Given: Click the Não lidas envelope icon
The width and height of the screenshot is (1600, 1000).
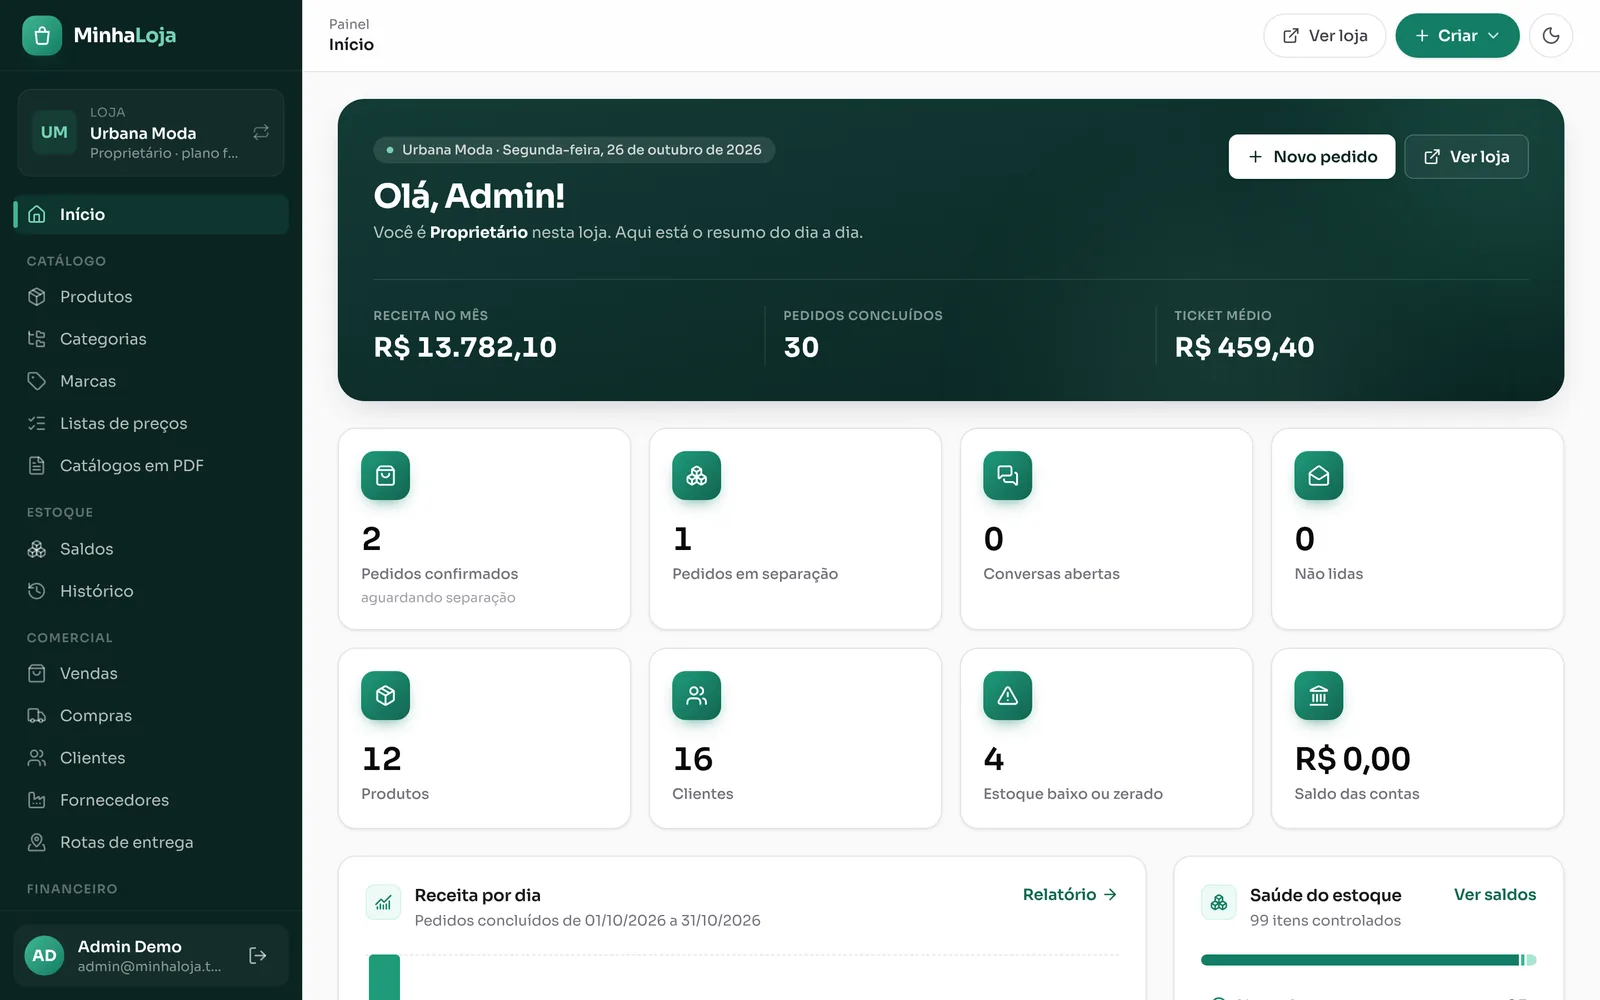Looking at the screenshot, I should point(1318,476).
